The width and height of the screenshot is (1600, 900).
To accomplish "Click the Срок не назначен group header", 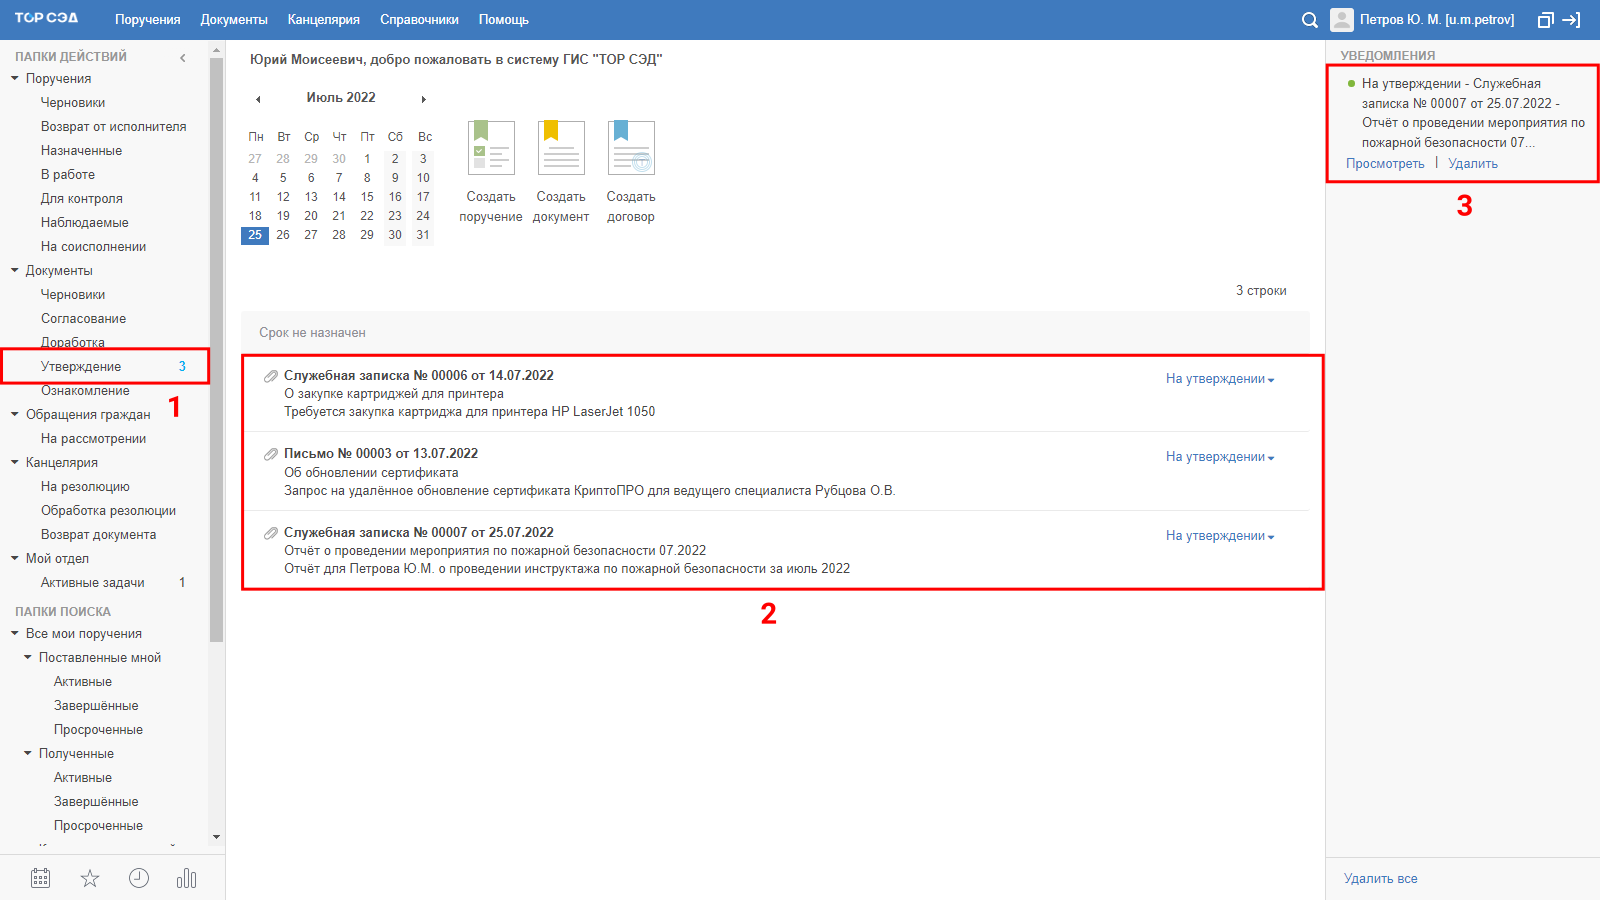I will tap(775, 333).
